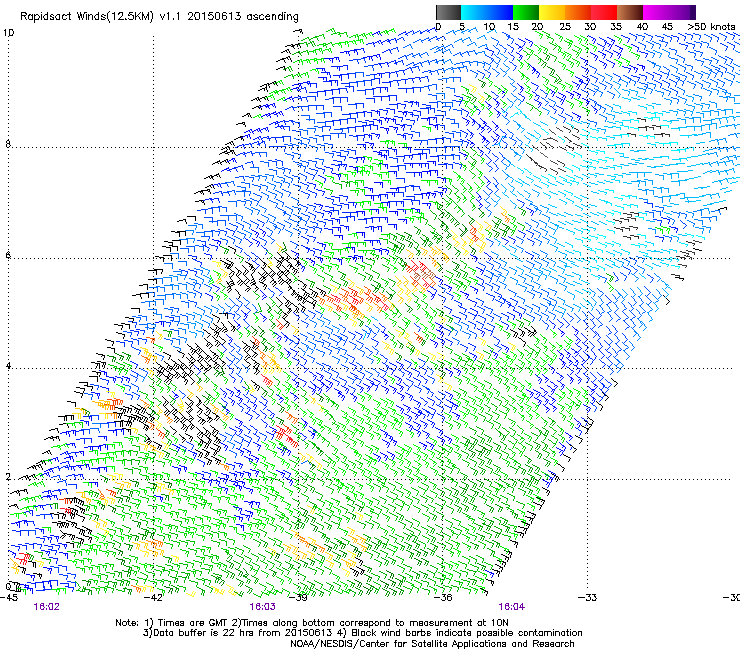Viewport: 740px width, 650px height.
Task: Click the note line 'Times are GMT'
Action: click(191, 623)
